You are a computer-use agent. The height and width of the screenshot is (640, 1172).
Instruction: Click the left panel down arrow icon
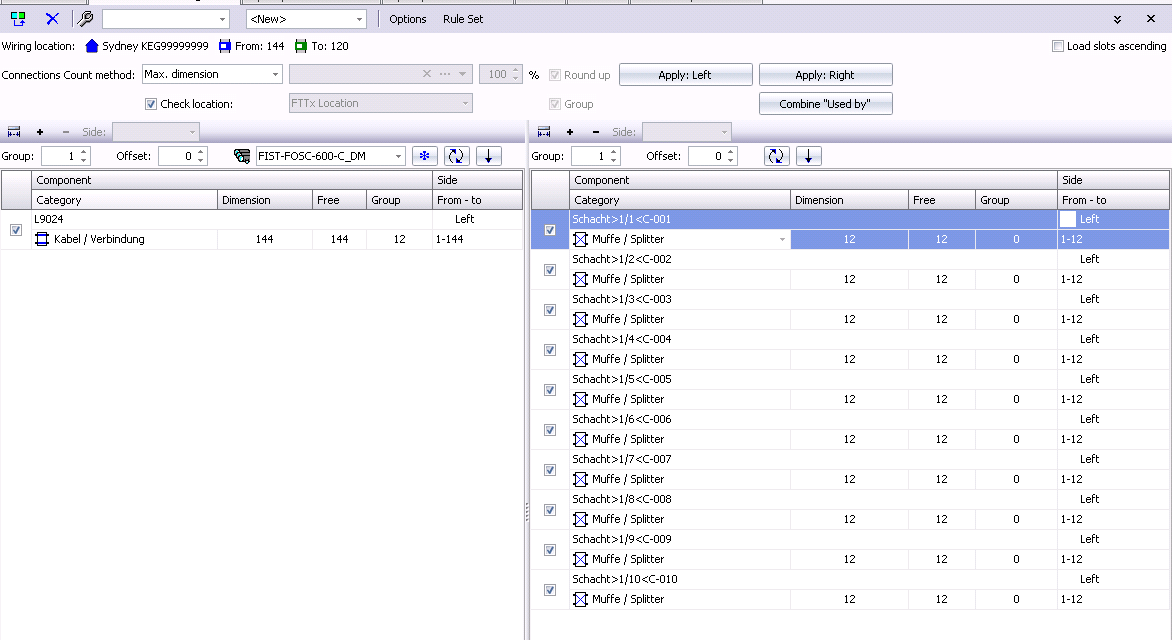pos(489,156)
